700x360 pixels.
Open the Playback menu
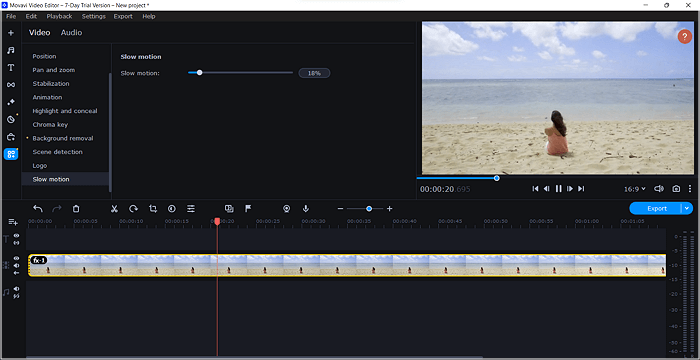[x=59, y=16]
